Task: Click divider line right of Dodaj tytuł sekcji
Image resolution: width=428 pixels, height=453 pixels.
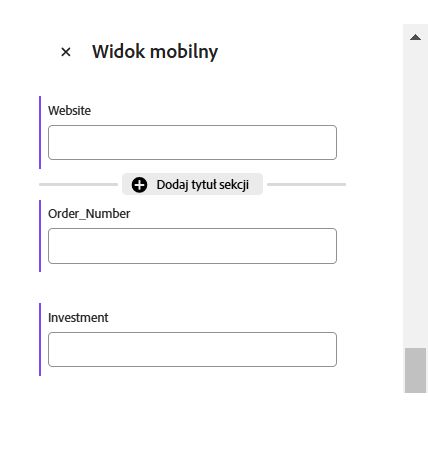Action: tap(307, 184)
